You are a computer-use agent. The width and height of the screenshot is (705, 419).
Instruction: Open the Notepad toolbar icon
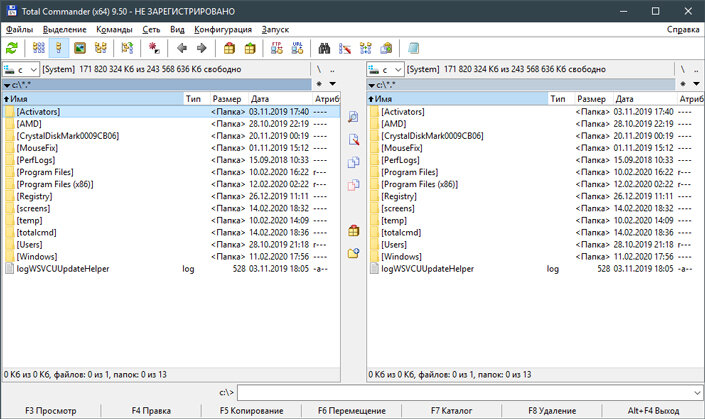[413, 48]
